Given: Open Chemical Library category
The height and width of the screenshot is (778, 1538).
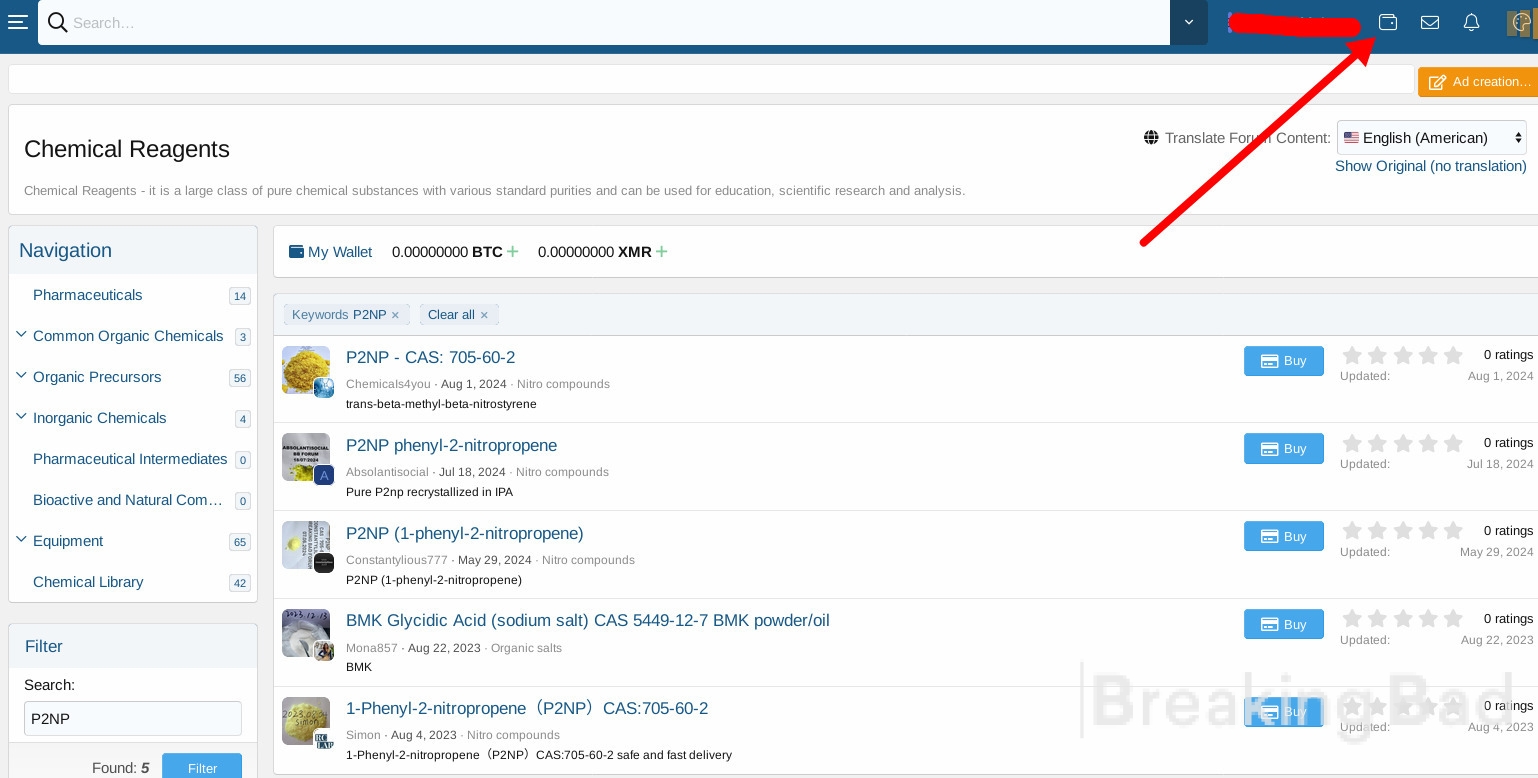Looking at the screenshot, I should point(88,582).
